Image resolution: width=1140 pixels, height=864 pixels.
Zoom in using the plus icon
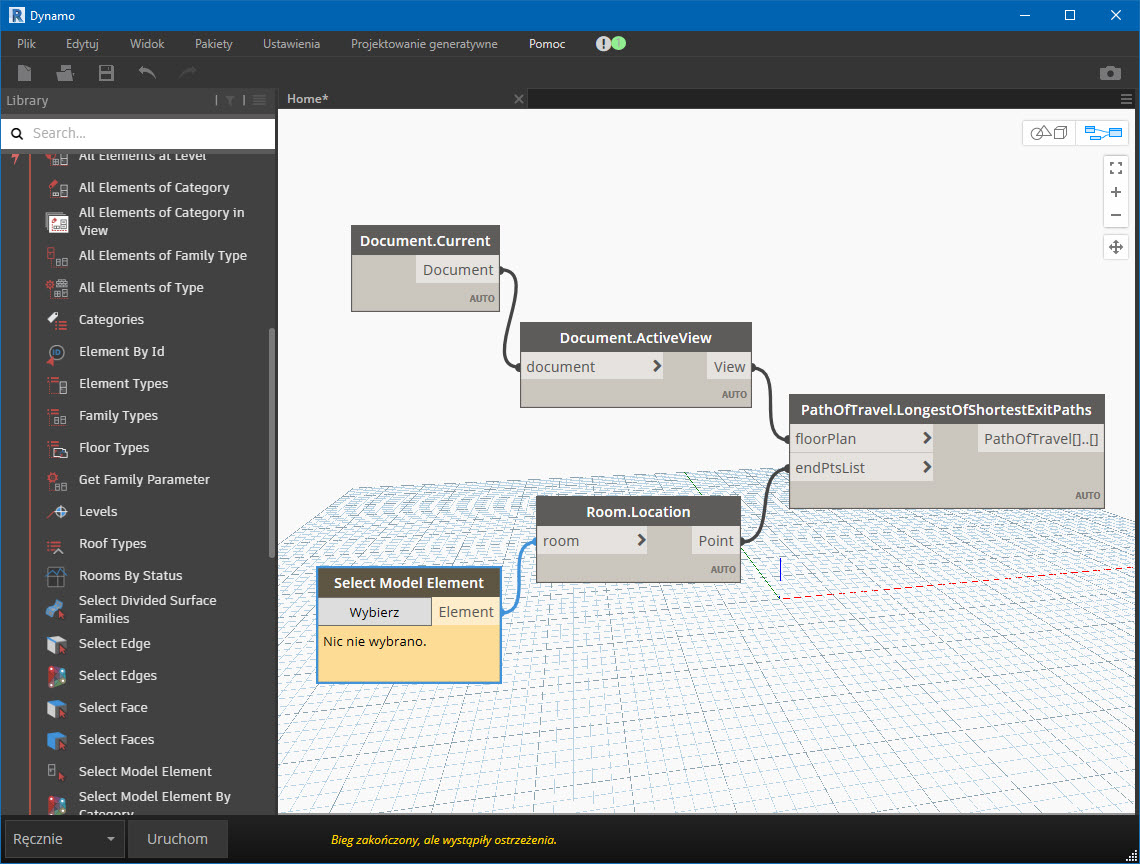click(1116, 192)
